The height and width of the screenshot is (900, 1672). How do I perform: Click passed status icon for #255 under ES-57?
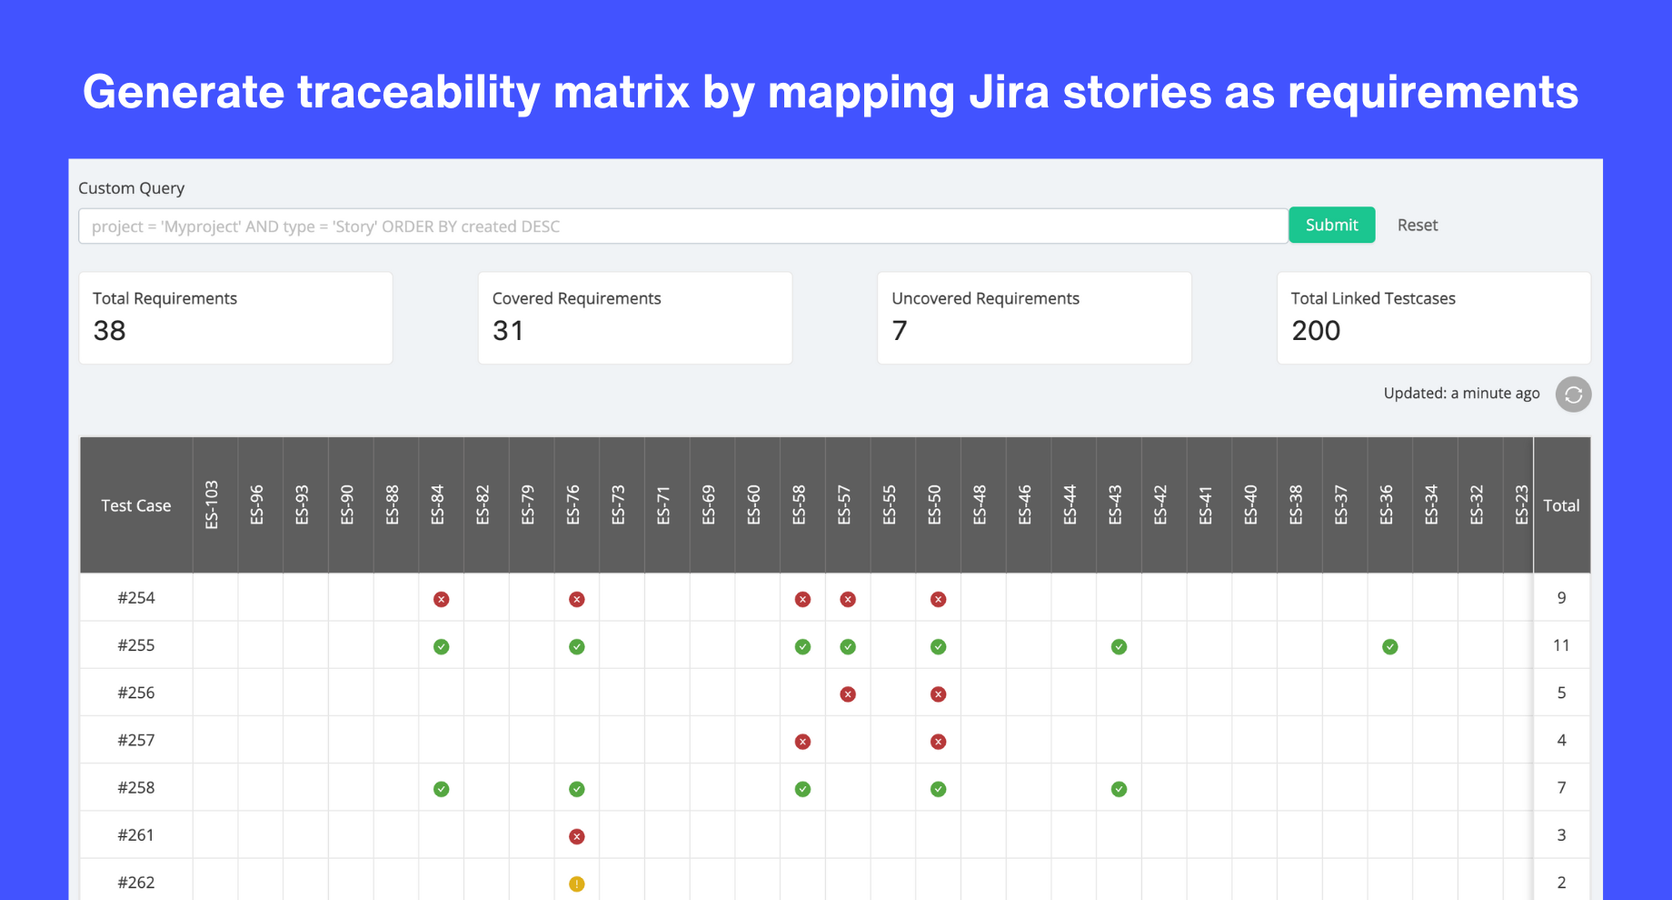coord(848,647)
